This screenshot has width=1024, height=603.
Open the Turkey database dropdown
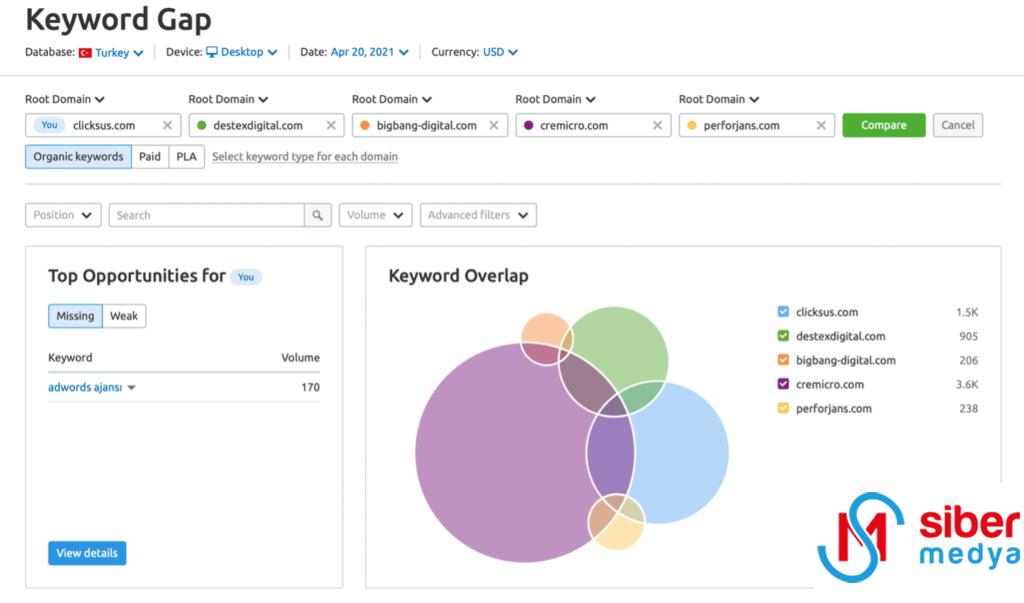[x=119, y=53]
